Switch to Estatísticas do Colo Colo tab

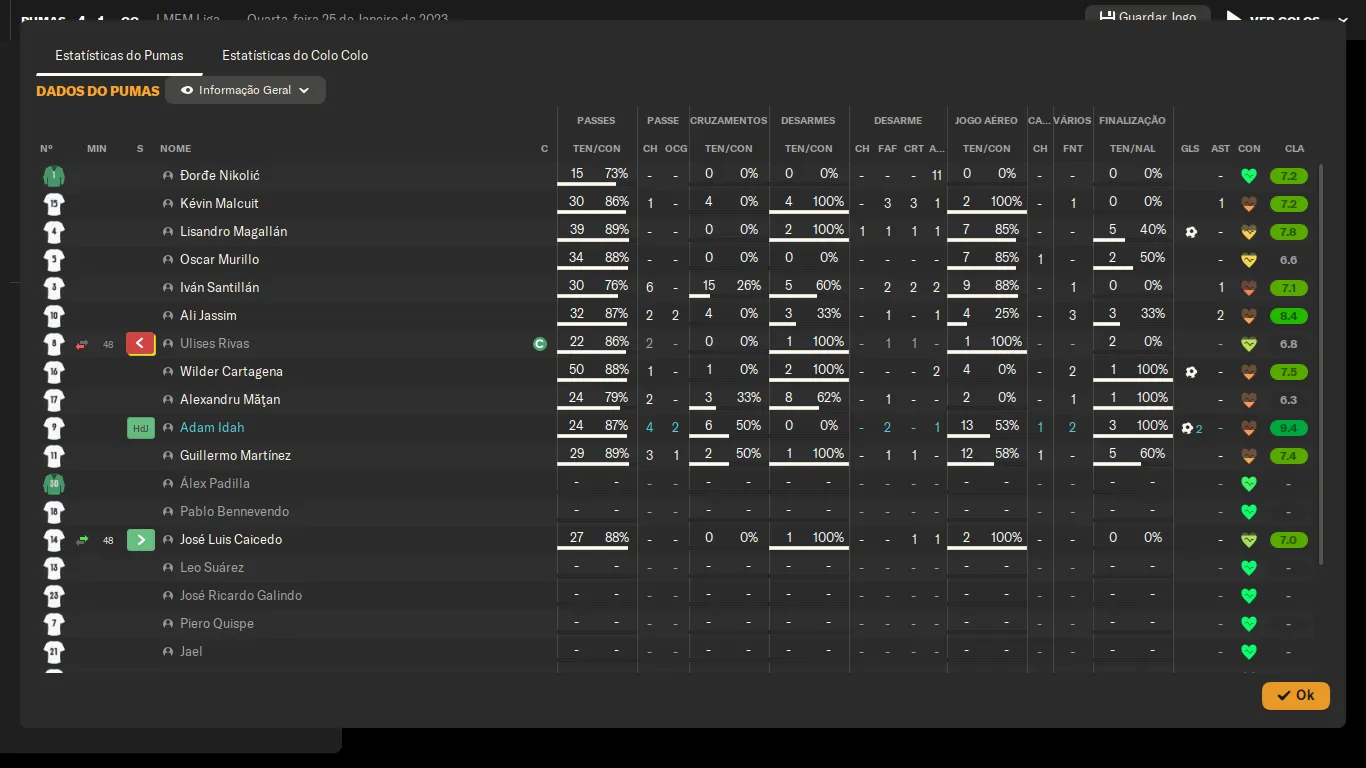pos(295,55)
